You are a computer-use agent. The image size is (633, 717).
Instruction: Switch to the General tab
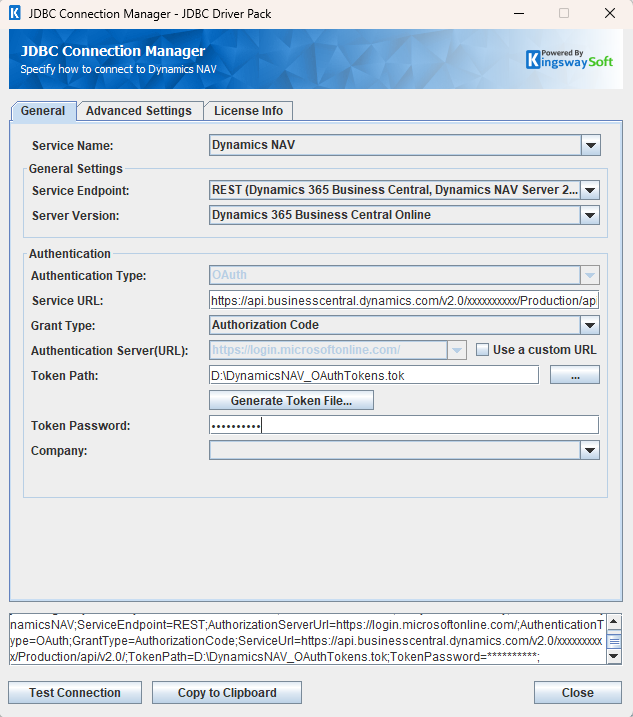pyautogui.click(x=43, y=111)
